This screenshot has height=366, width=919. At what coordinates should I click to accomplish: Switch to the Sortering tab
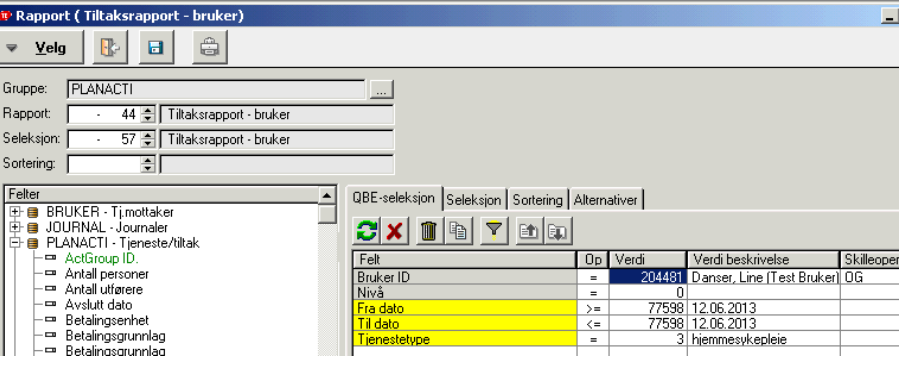(537, 200)
